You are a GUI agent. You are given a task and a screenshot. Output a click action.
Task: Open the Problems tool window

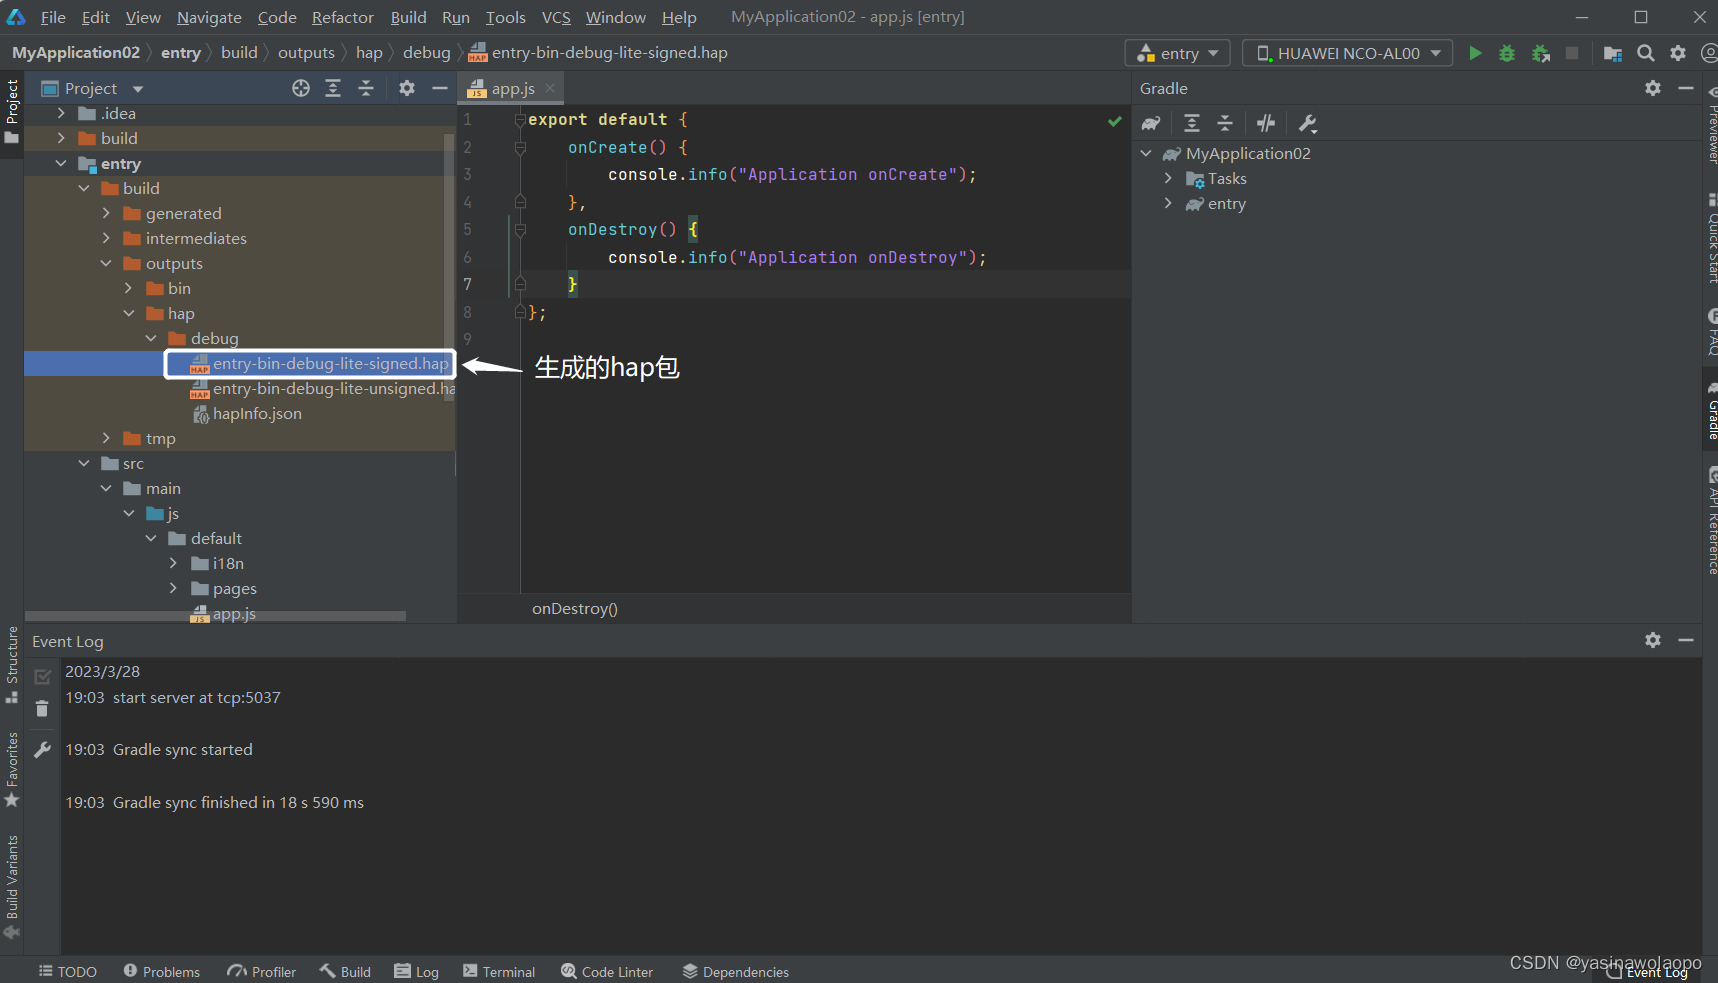click(x=162, y=971)
